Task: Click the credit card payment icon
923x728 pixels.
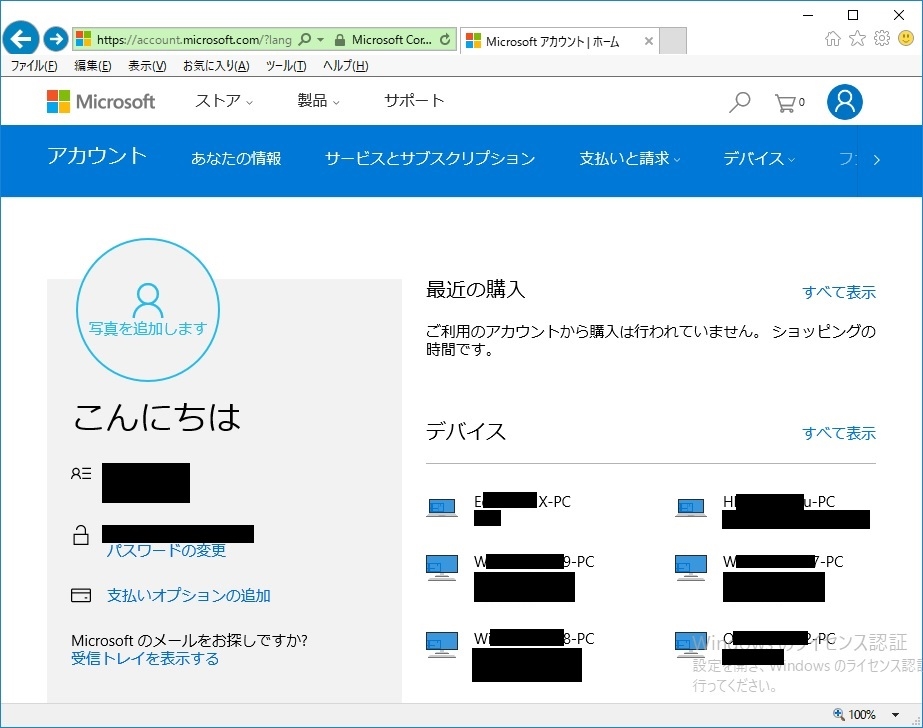Action: point(81,595)
